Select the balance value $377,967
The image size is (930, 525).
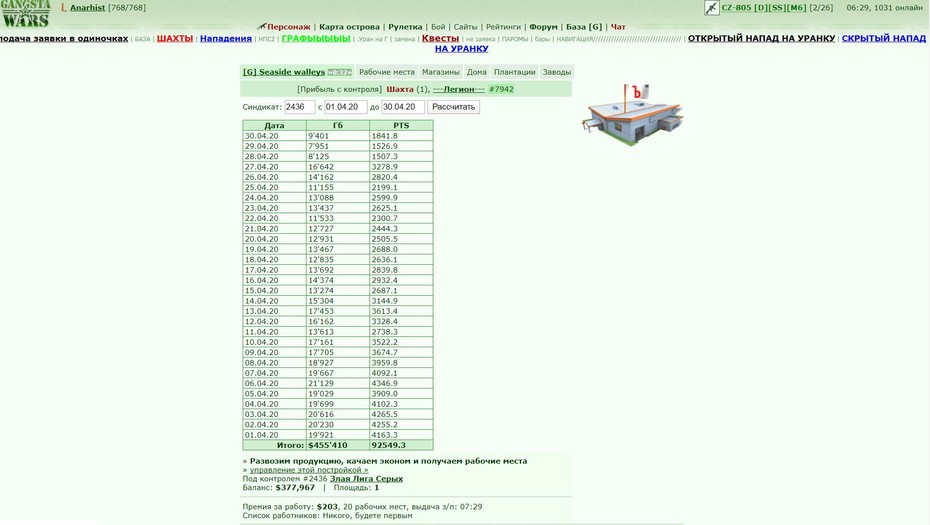[x=295, y=488]
